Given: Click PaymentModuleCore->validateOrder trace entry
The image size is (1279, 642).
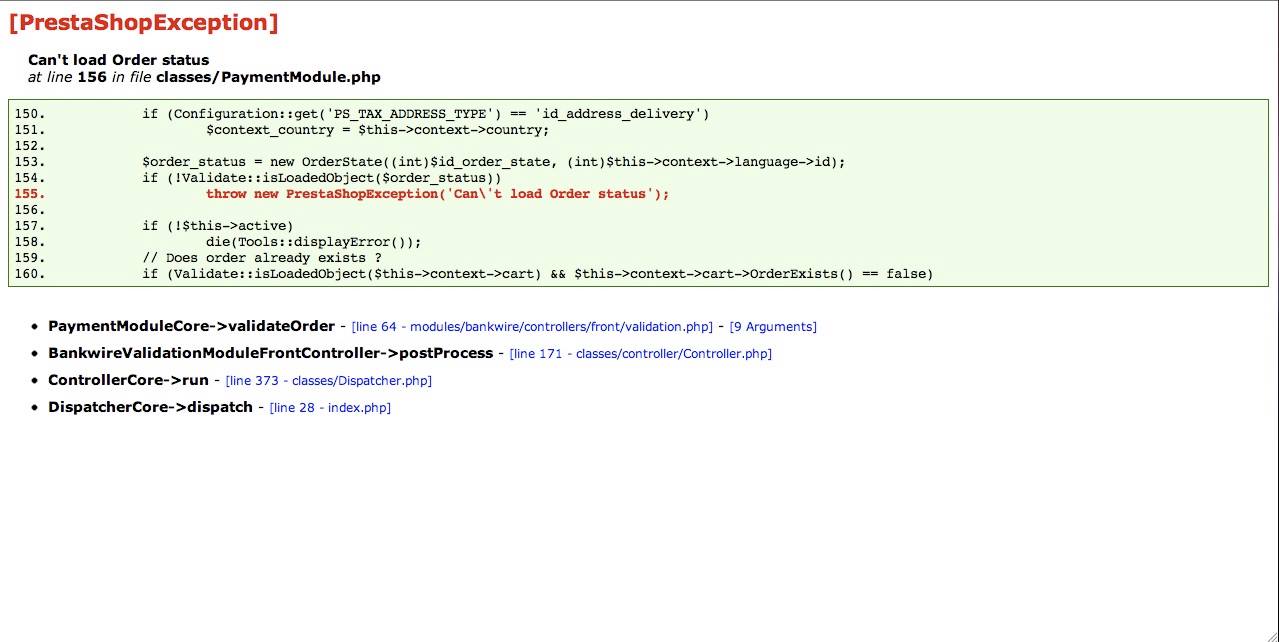Looking at the screenshot, I should click(191, 326).
